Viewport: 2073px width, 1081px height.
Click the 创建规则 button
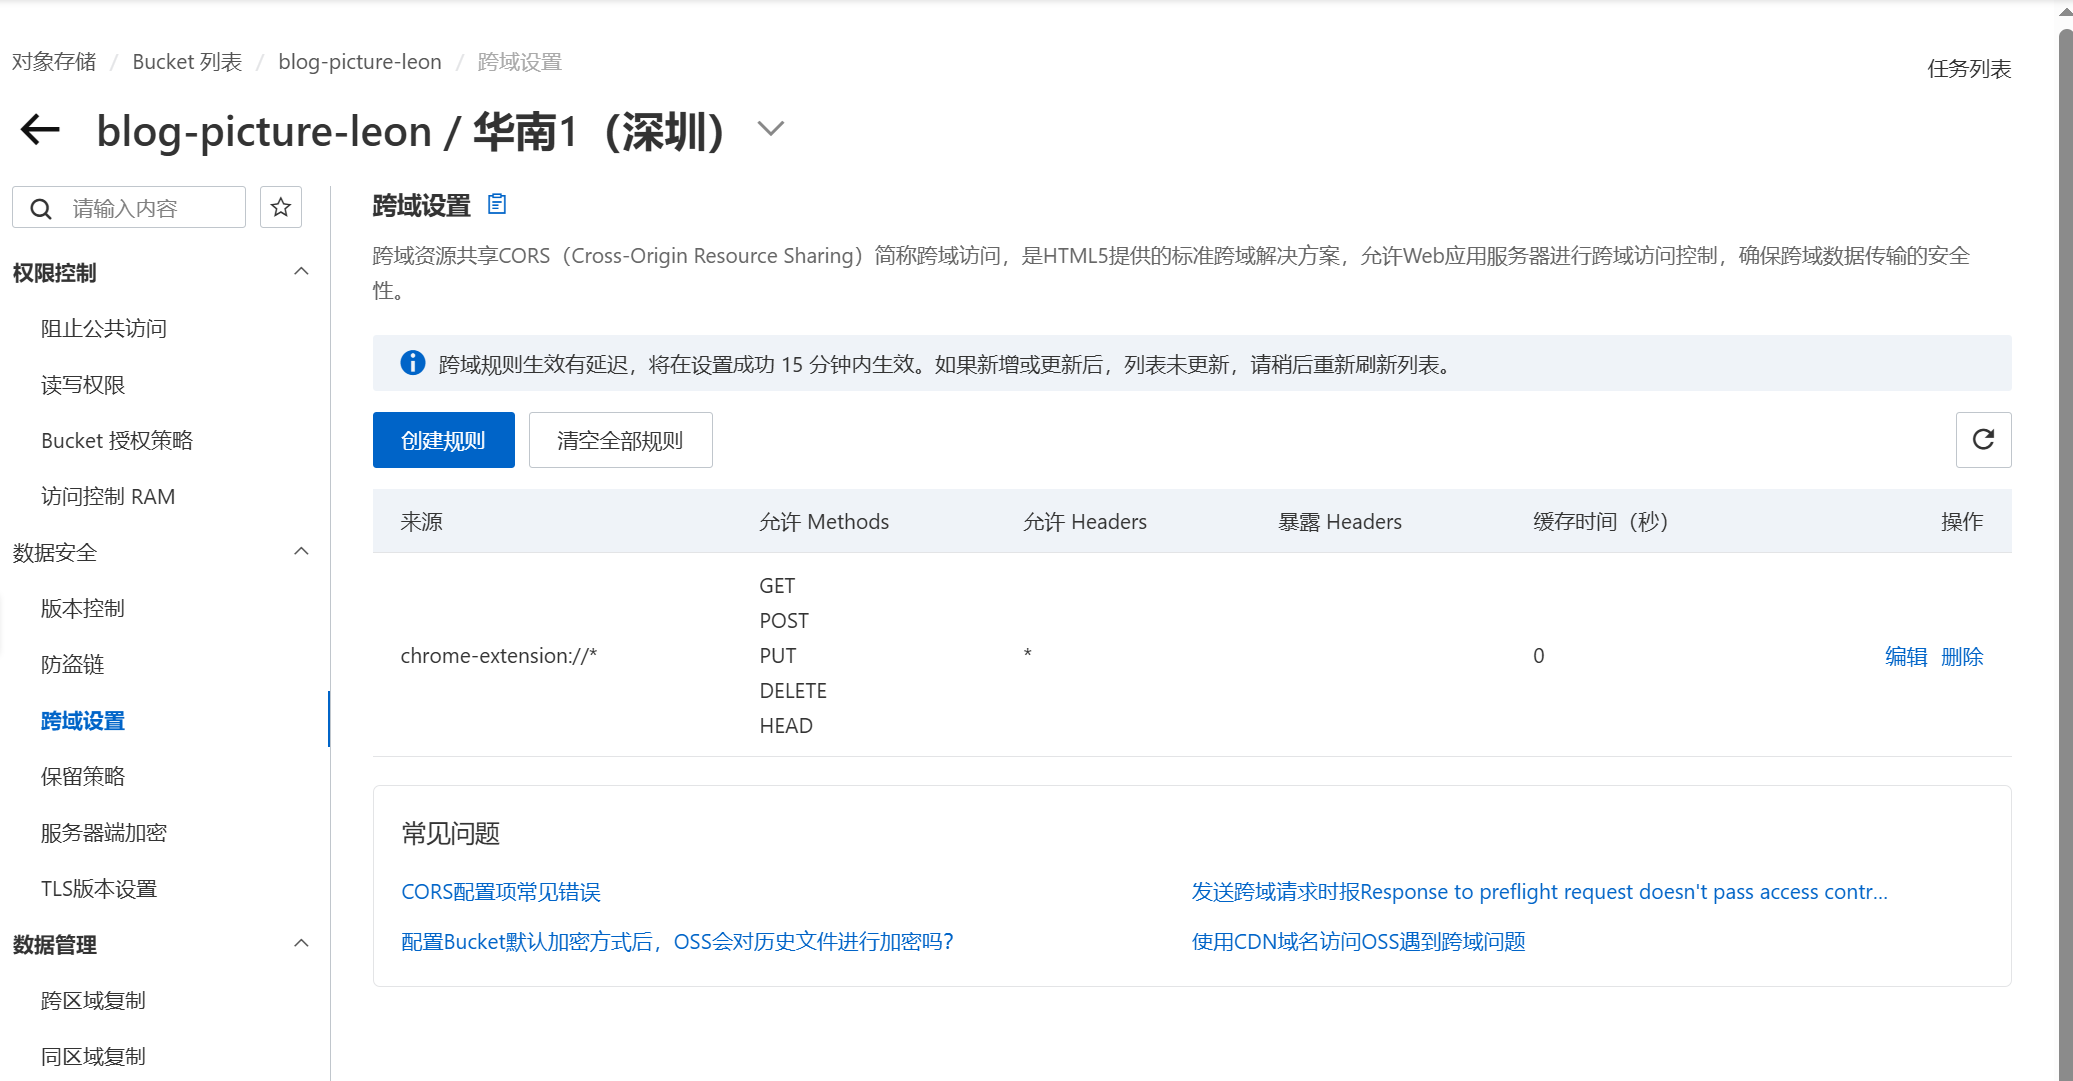pyautogui.click(x=443, y=440)
